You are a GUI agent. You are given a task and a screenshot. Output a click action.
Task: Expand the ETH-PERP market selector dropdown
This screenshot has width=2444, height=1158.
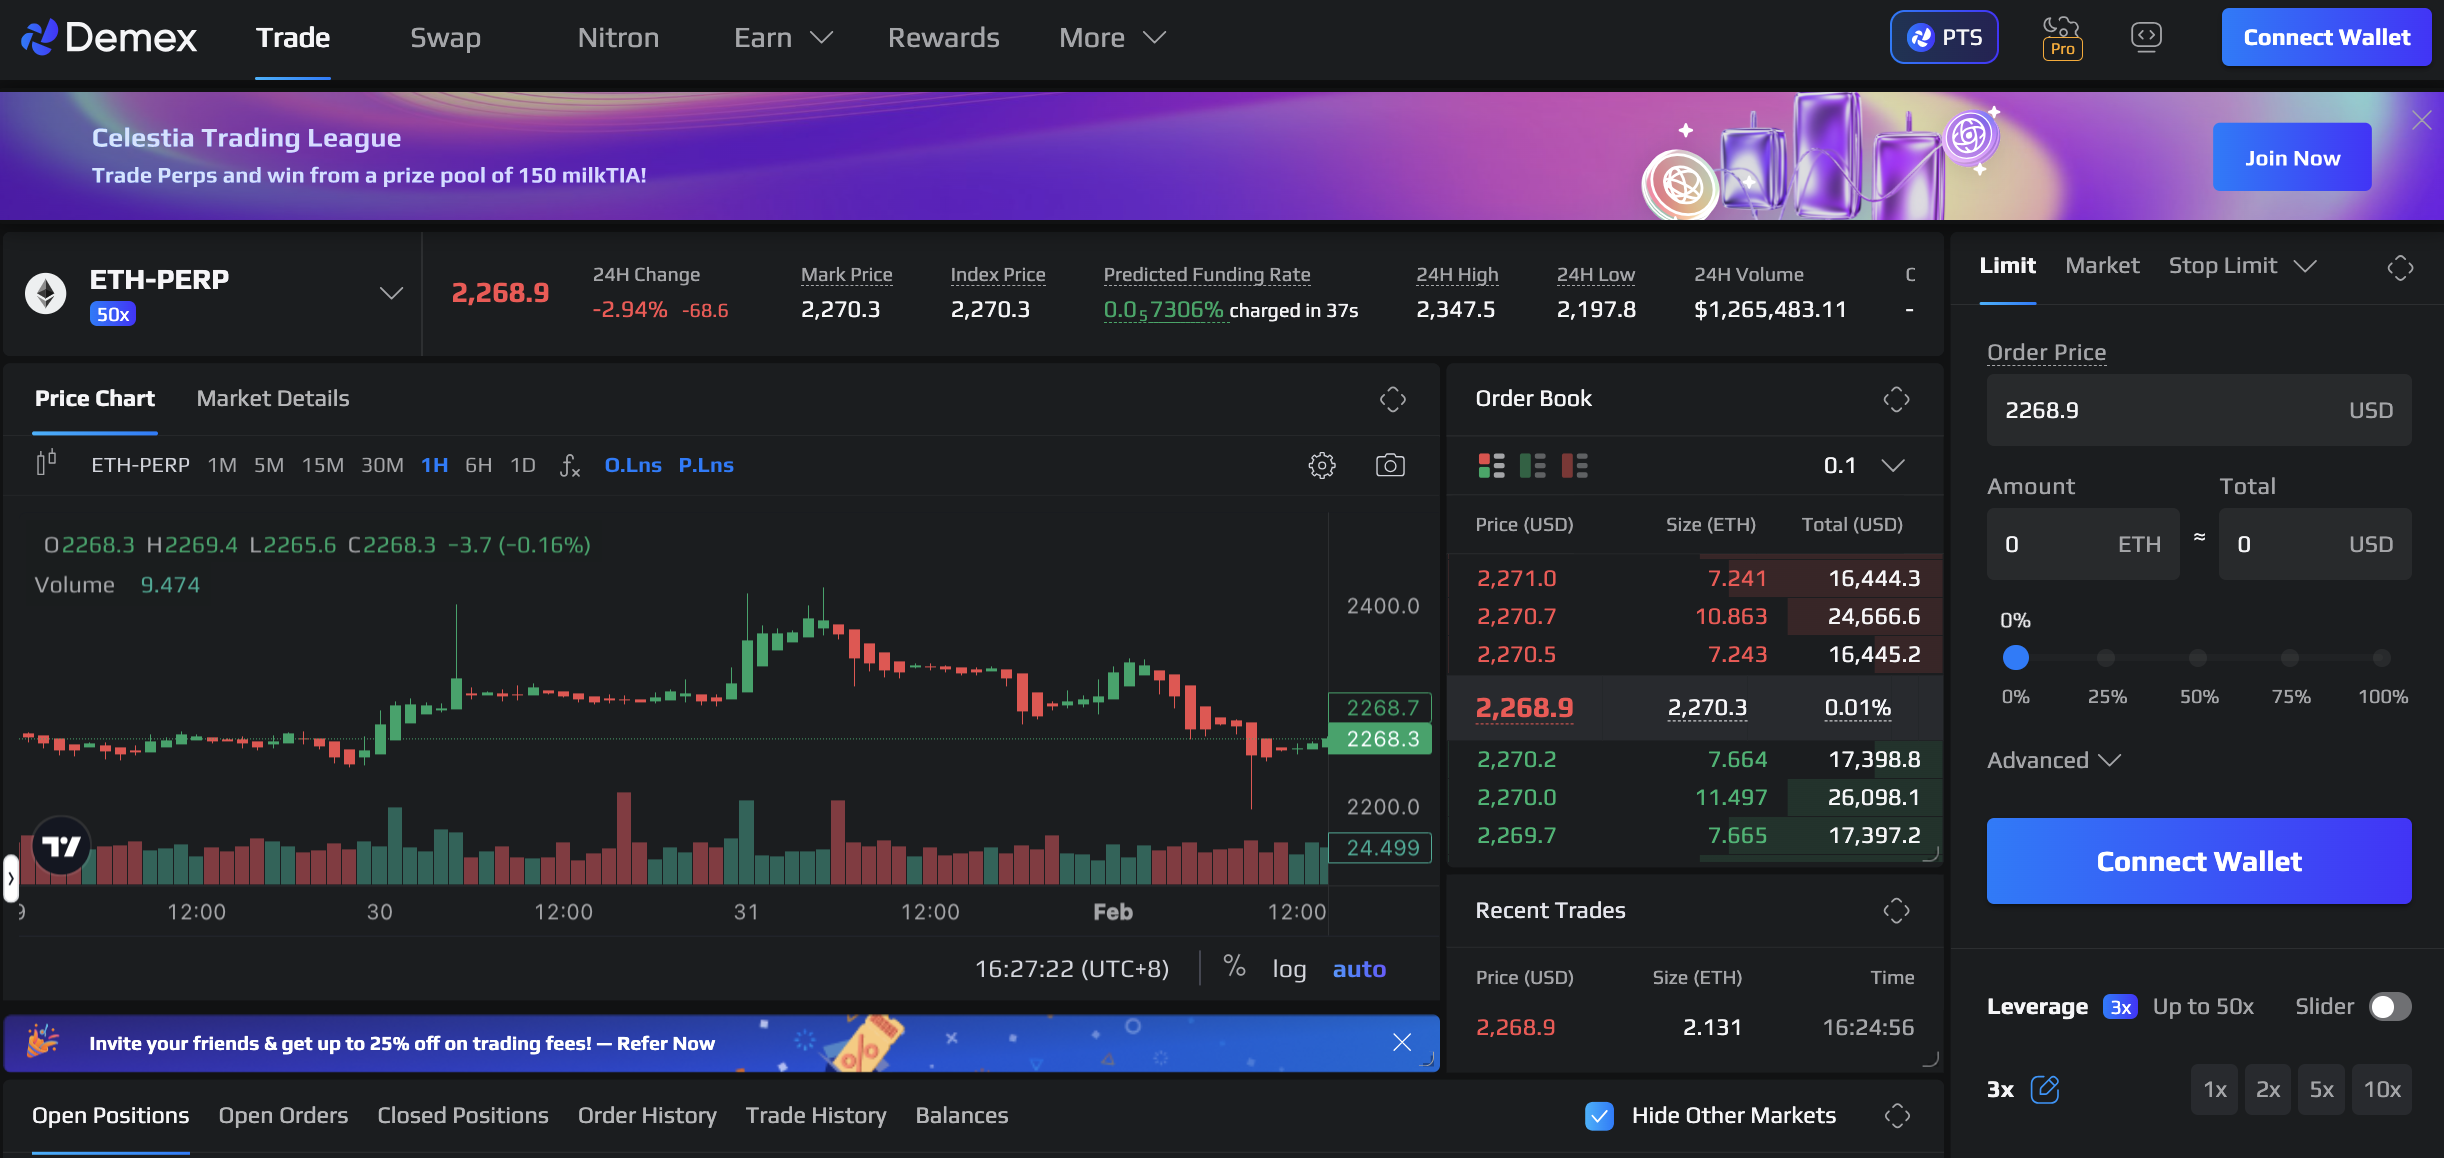click(x=389, y=293)
